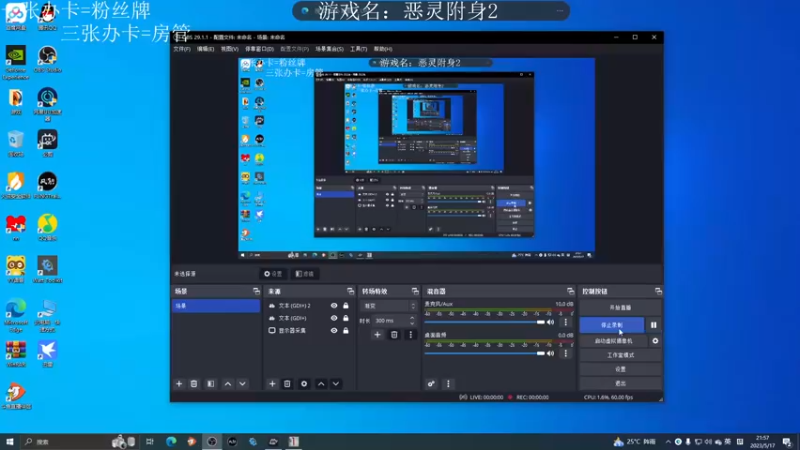Viewport: 800px width, 450px height.
Task: Open Windows Start button
Action: [x=10, y=441]
